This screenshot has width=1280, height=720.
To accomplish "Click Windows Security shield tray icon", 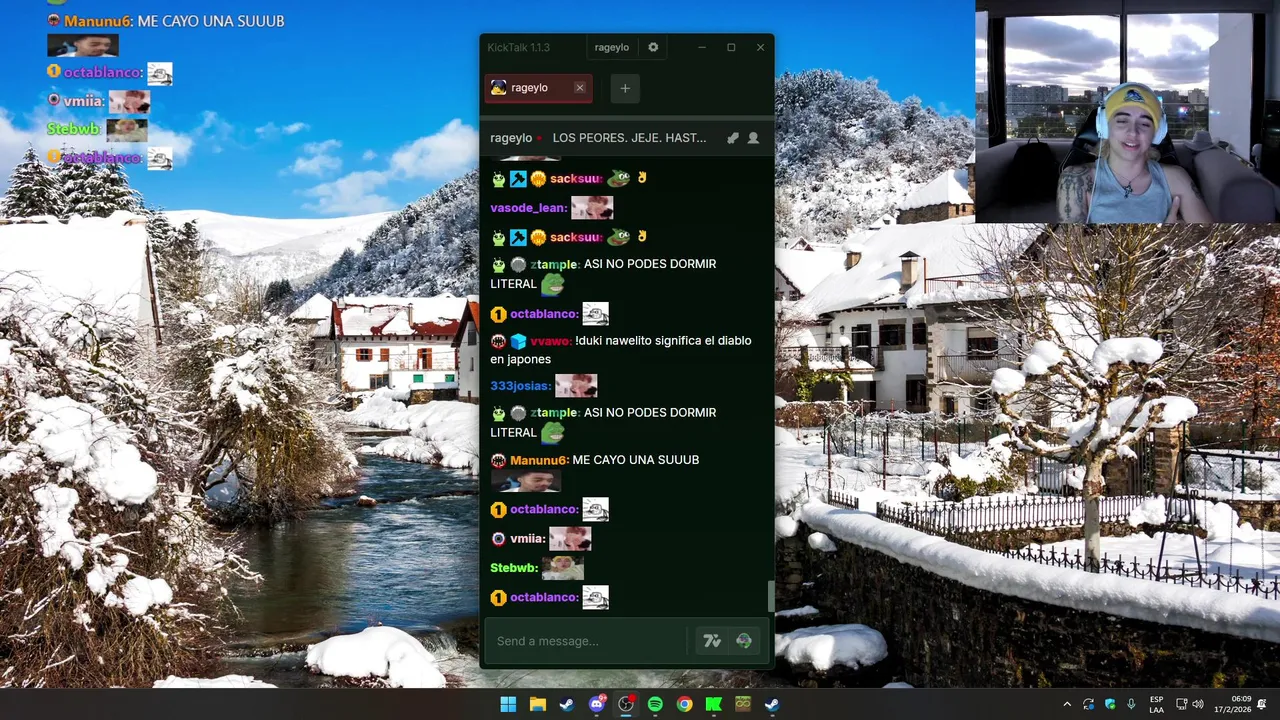I will 1110,704.
